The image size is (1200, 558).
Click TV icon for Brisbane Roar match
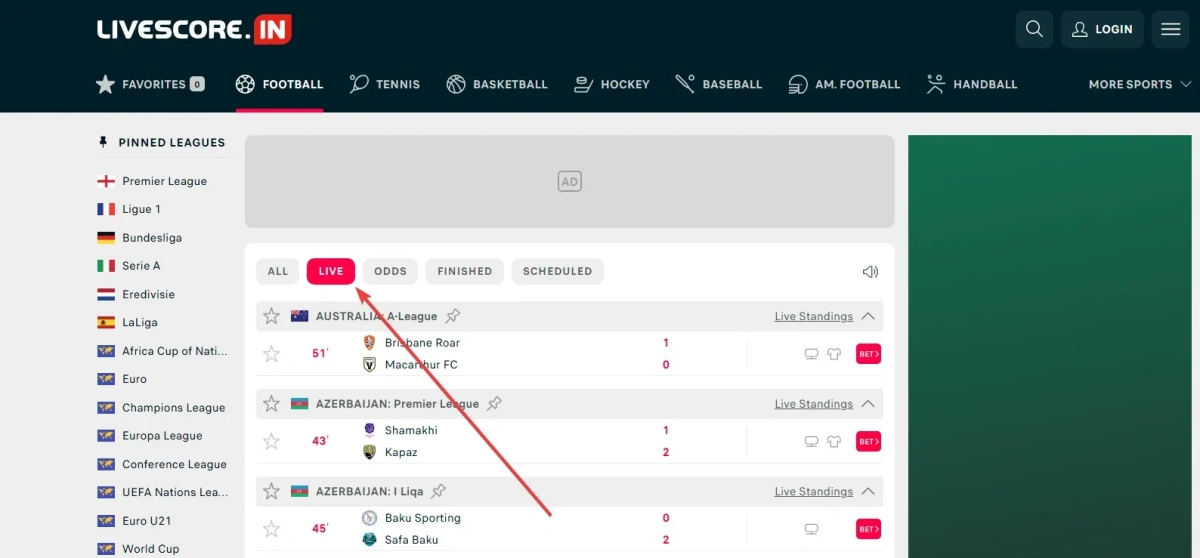812,354
